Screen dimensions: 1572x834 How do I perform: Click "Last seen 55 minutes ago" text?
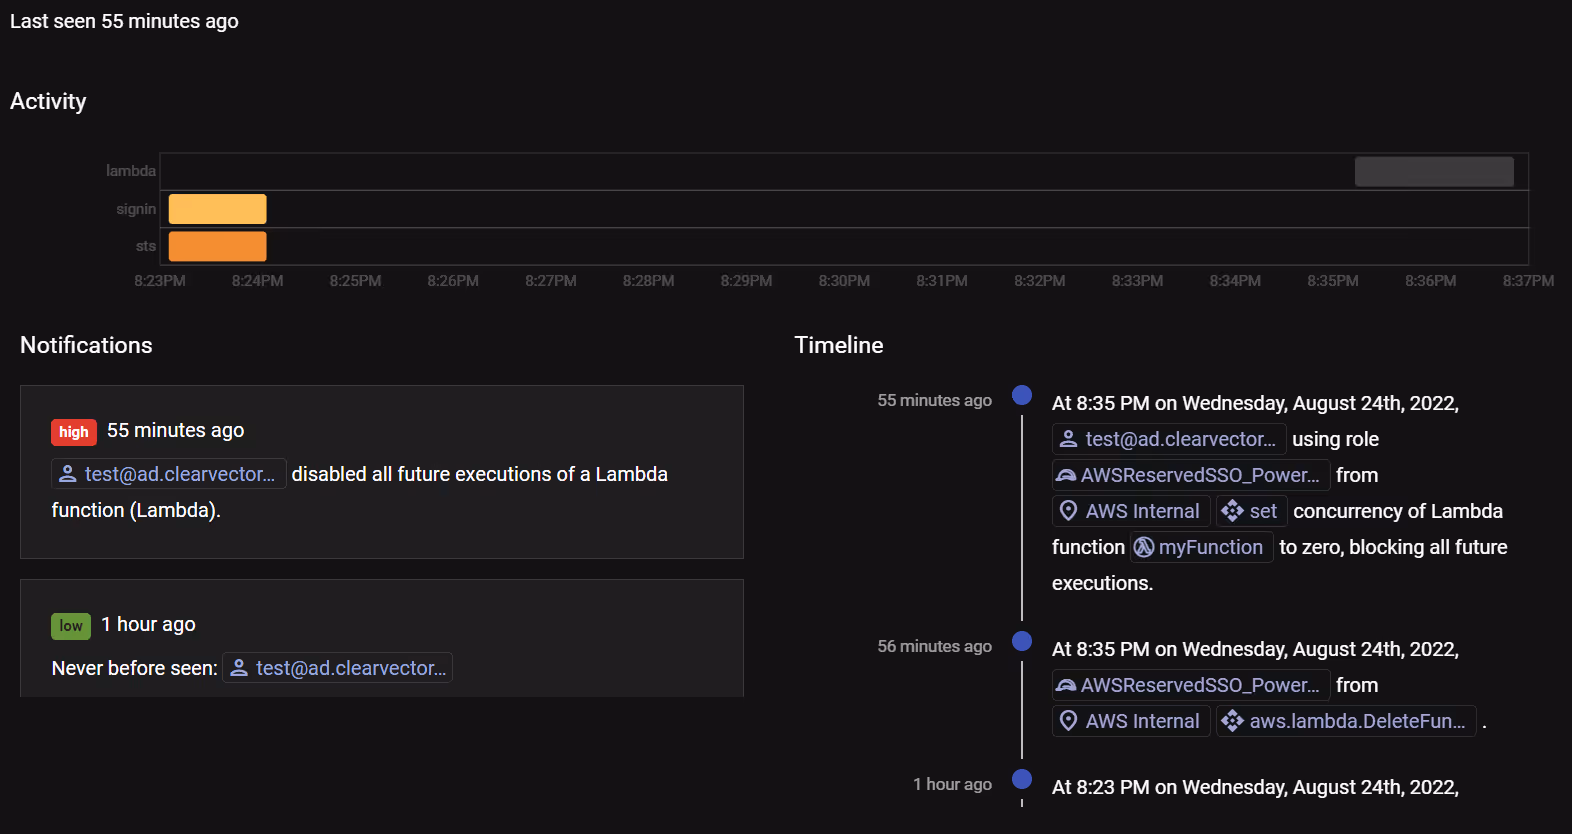pos(124,21)
